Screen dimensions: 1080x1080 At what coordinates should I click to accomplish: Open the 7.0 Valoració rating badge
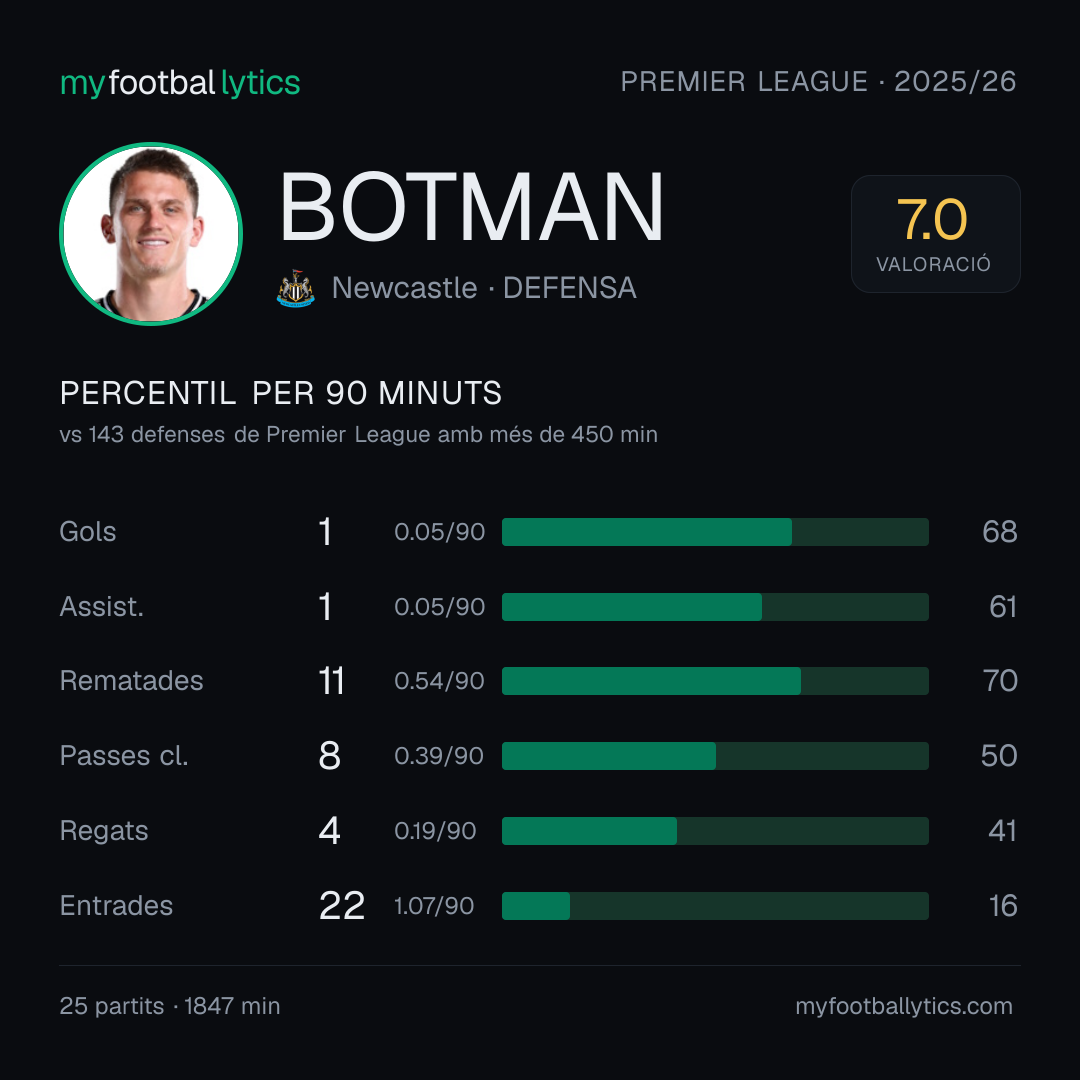[x=935, y=234]
